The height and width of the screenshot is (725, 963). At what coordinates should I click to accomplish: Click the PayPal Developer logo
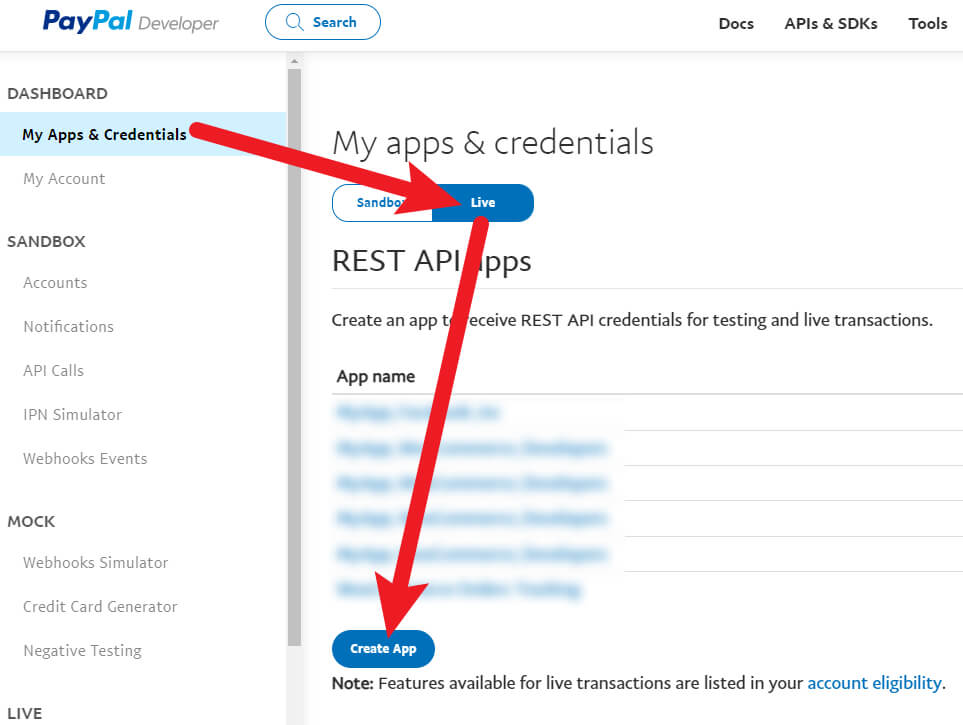click(130, 22)
